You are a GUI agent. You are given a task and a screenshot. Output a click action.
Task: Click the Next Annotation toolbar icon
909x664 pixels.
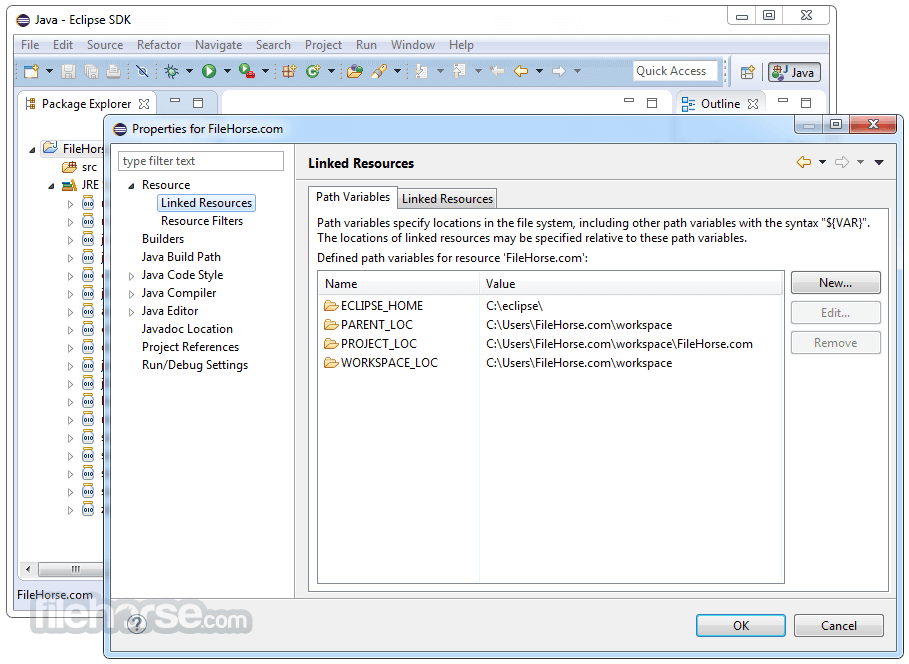coord(421,71)
